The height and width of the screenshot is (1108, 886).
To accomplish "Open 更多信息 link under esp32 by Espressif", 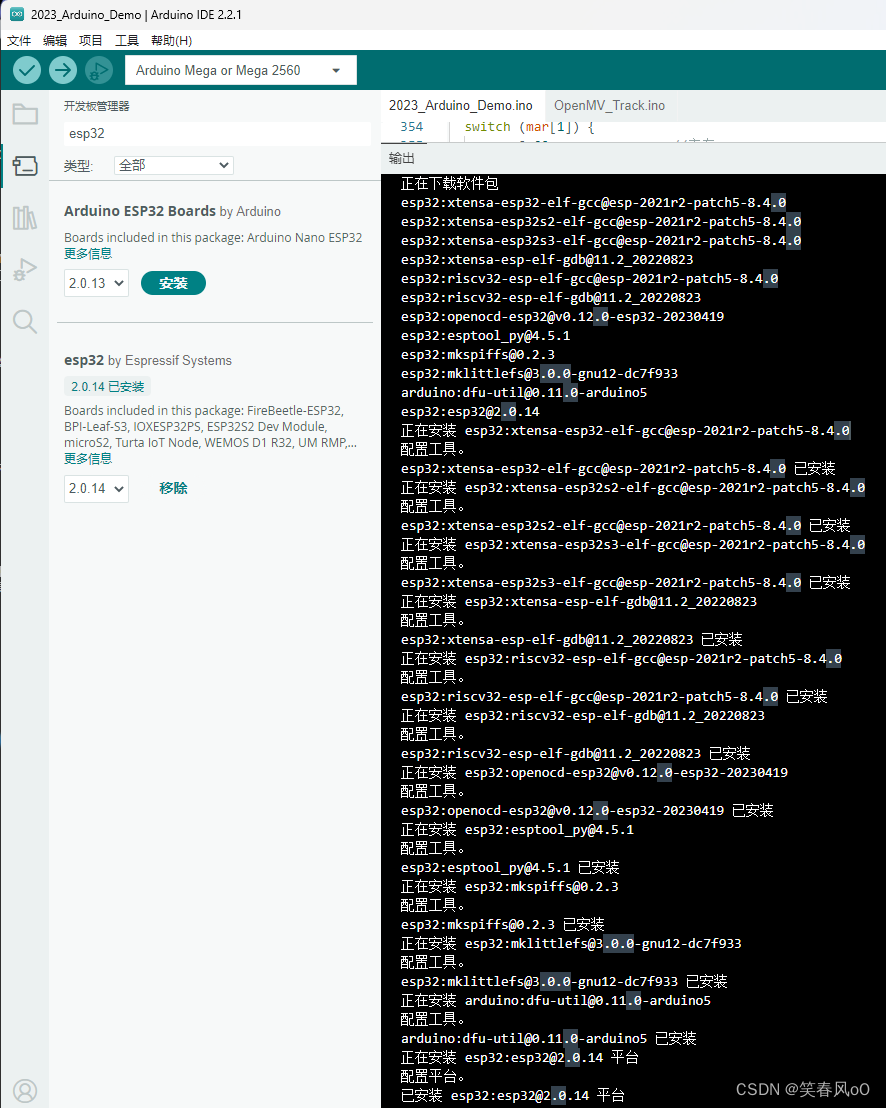I will point(88,459).
